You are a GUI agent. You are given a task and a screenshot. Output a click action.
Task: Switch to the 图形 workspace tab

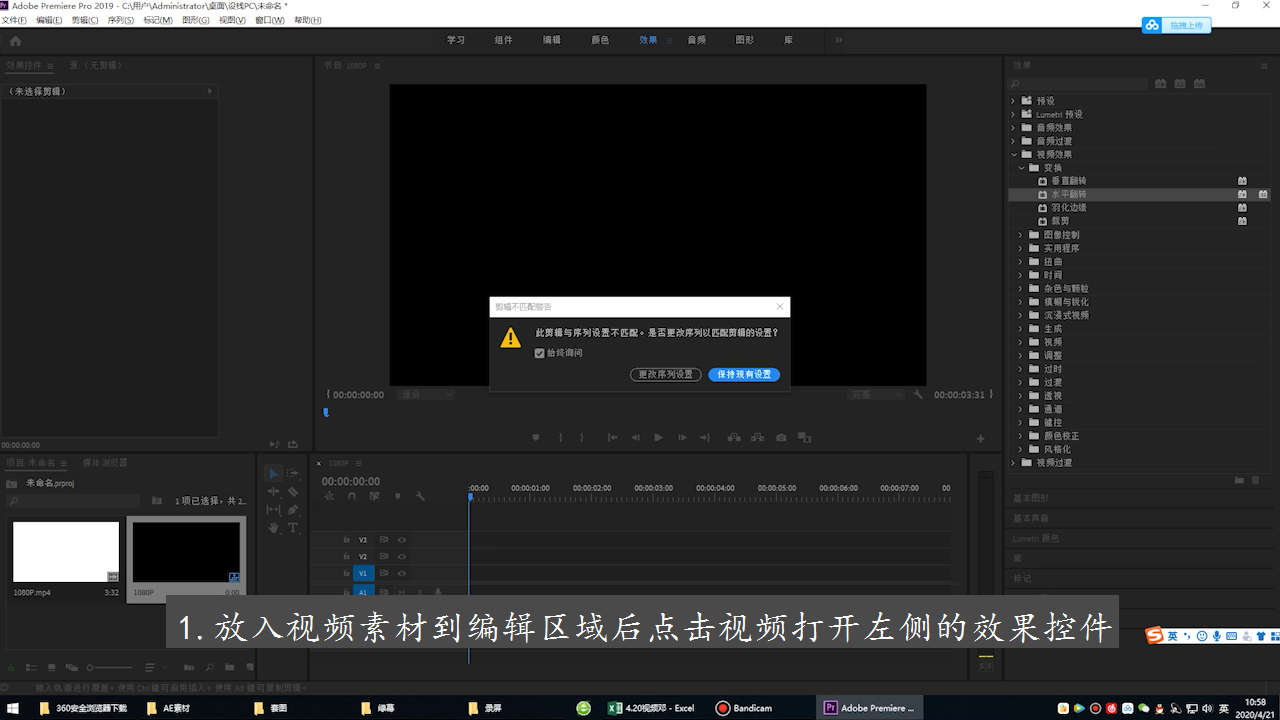(x=745, y=40)
